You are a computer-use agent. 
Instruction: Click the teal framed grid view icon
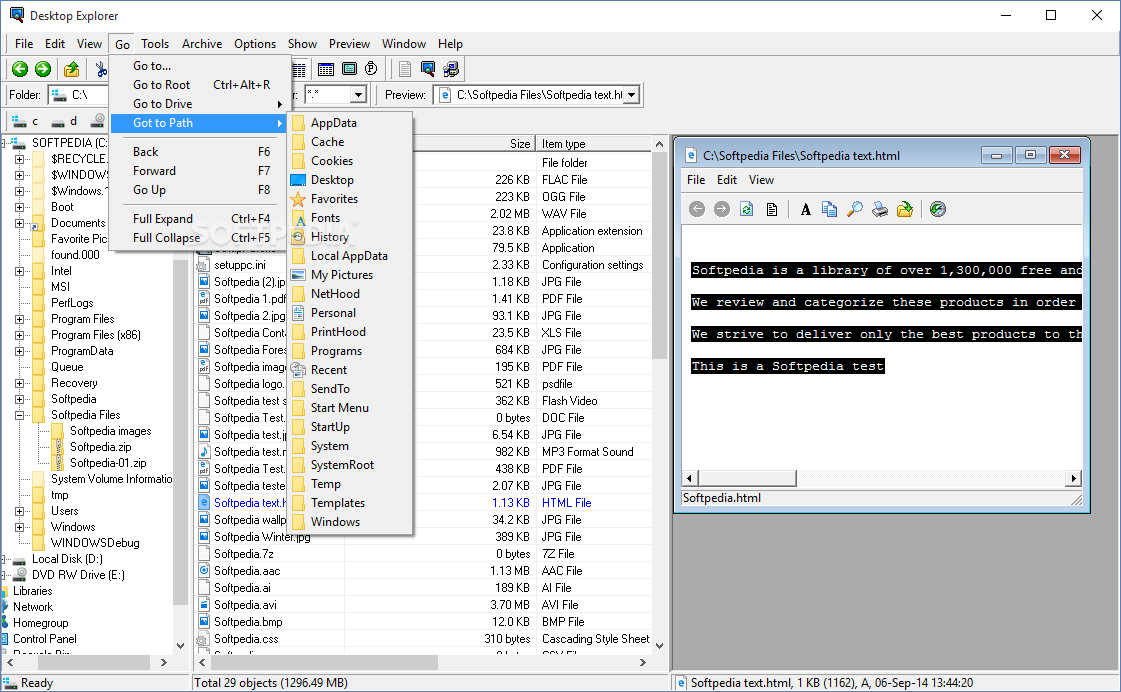350,69
